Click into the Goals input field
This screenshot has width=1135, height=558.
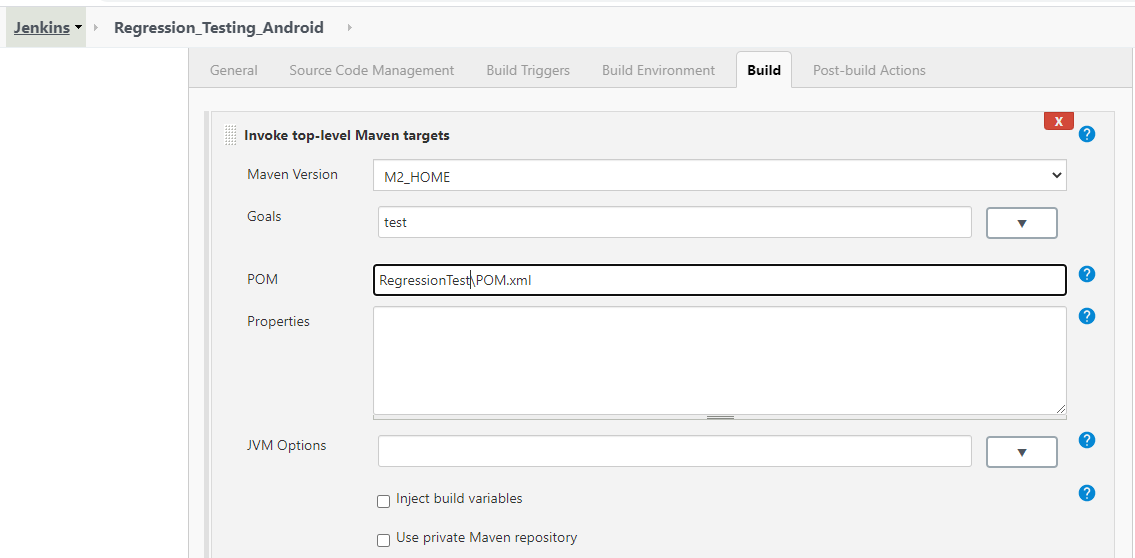point(674,222)
